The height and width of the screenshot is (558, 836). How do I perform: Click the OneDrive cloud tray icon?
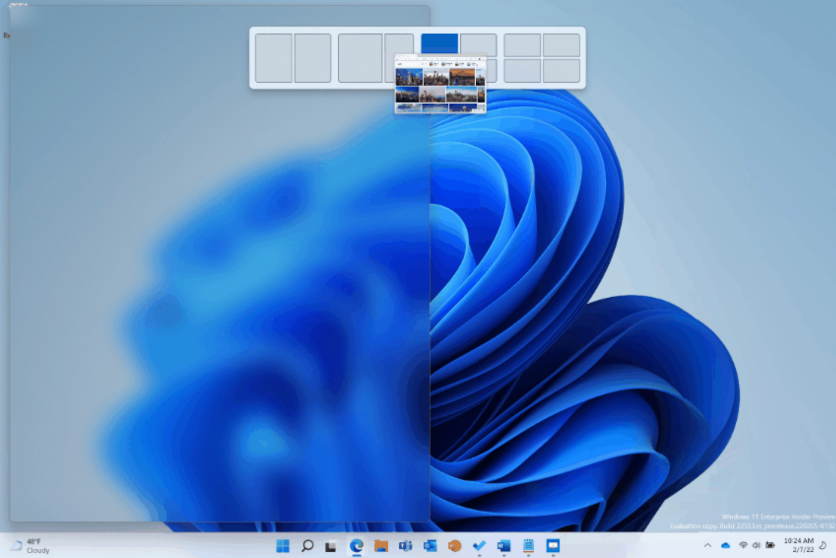coord(726,545)
